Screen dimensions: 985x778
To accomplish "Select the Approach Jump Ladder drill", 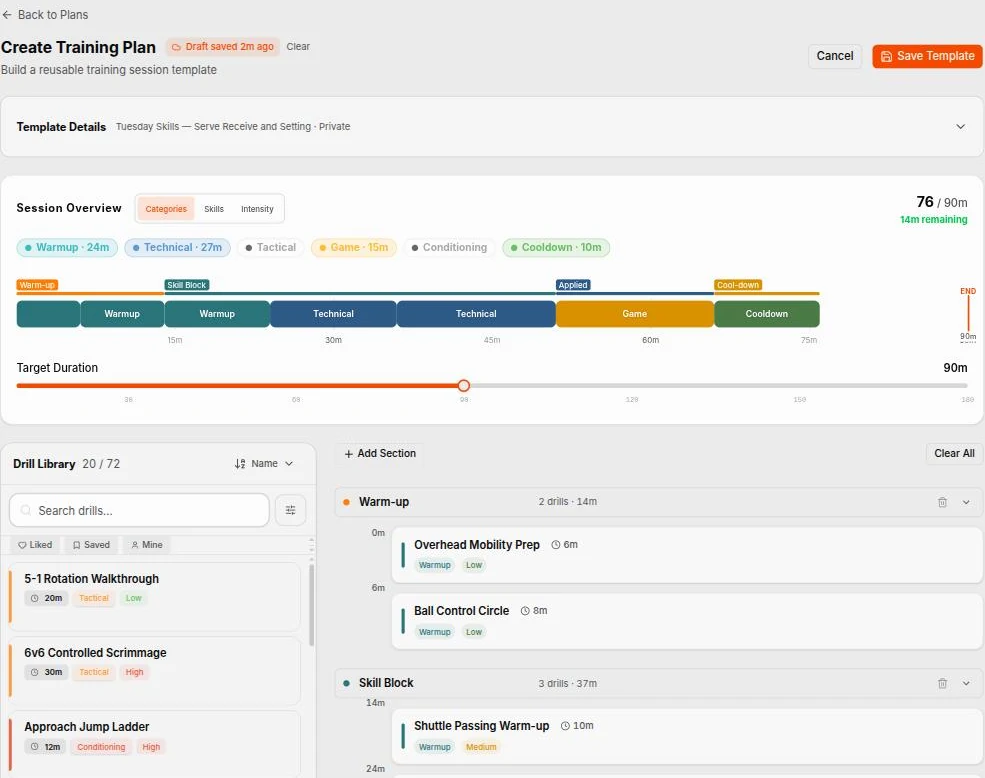I will click(155, 745).
